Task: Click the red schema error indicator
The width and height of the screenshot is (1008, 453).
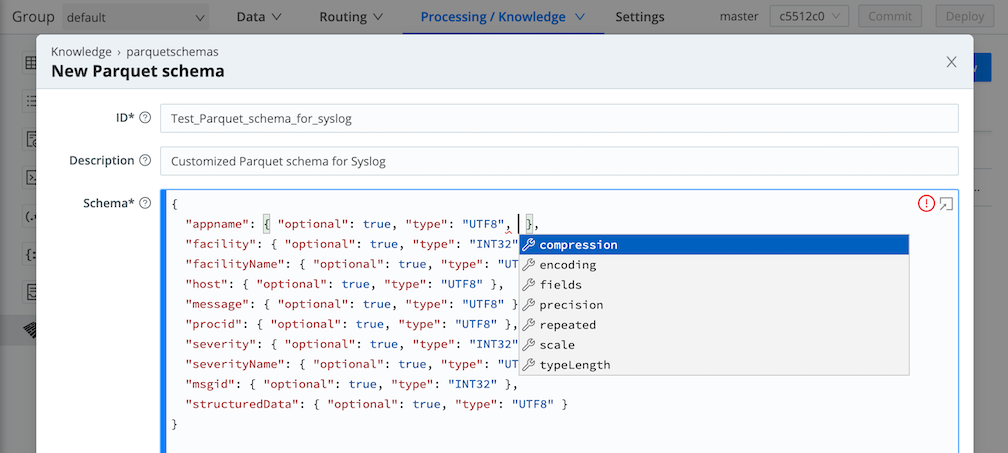Action: 926,204
